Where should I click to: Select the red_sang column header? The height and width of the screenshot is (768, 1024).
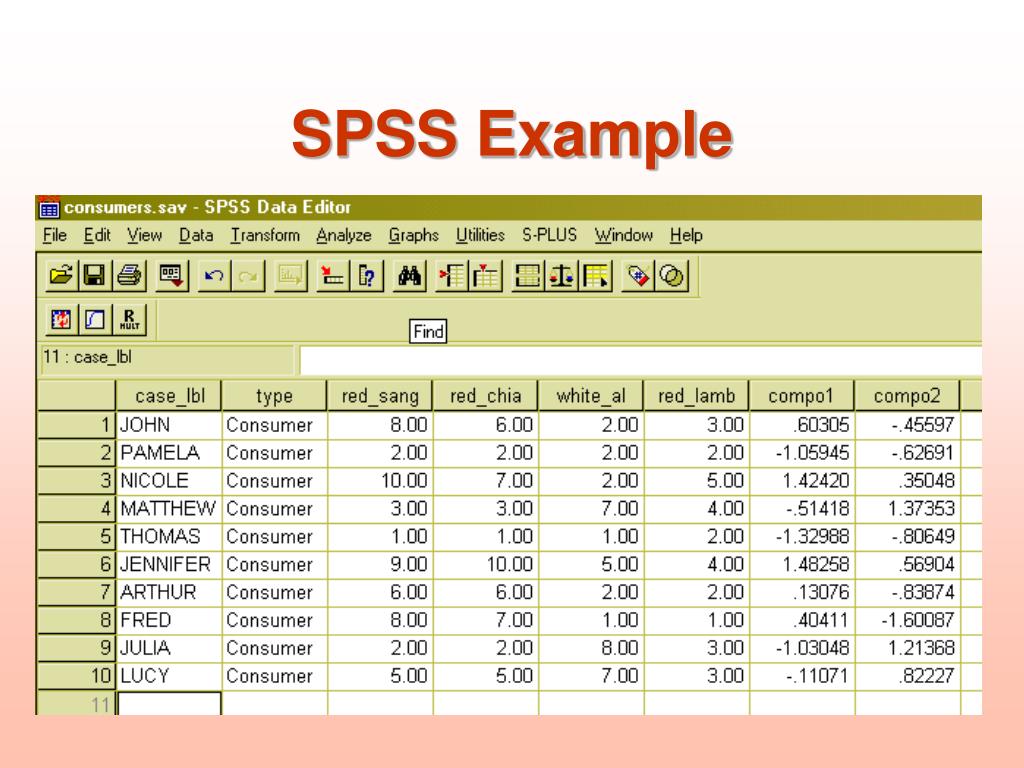[x=380, y=396]
